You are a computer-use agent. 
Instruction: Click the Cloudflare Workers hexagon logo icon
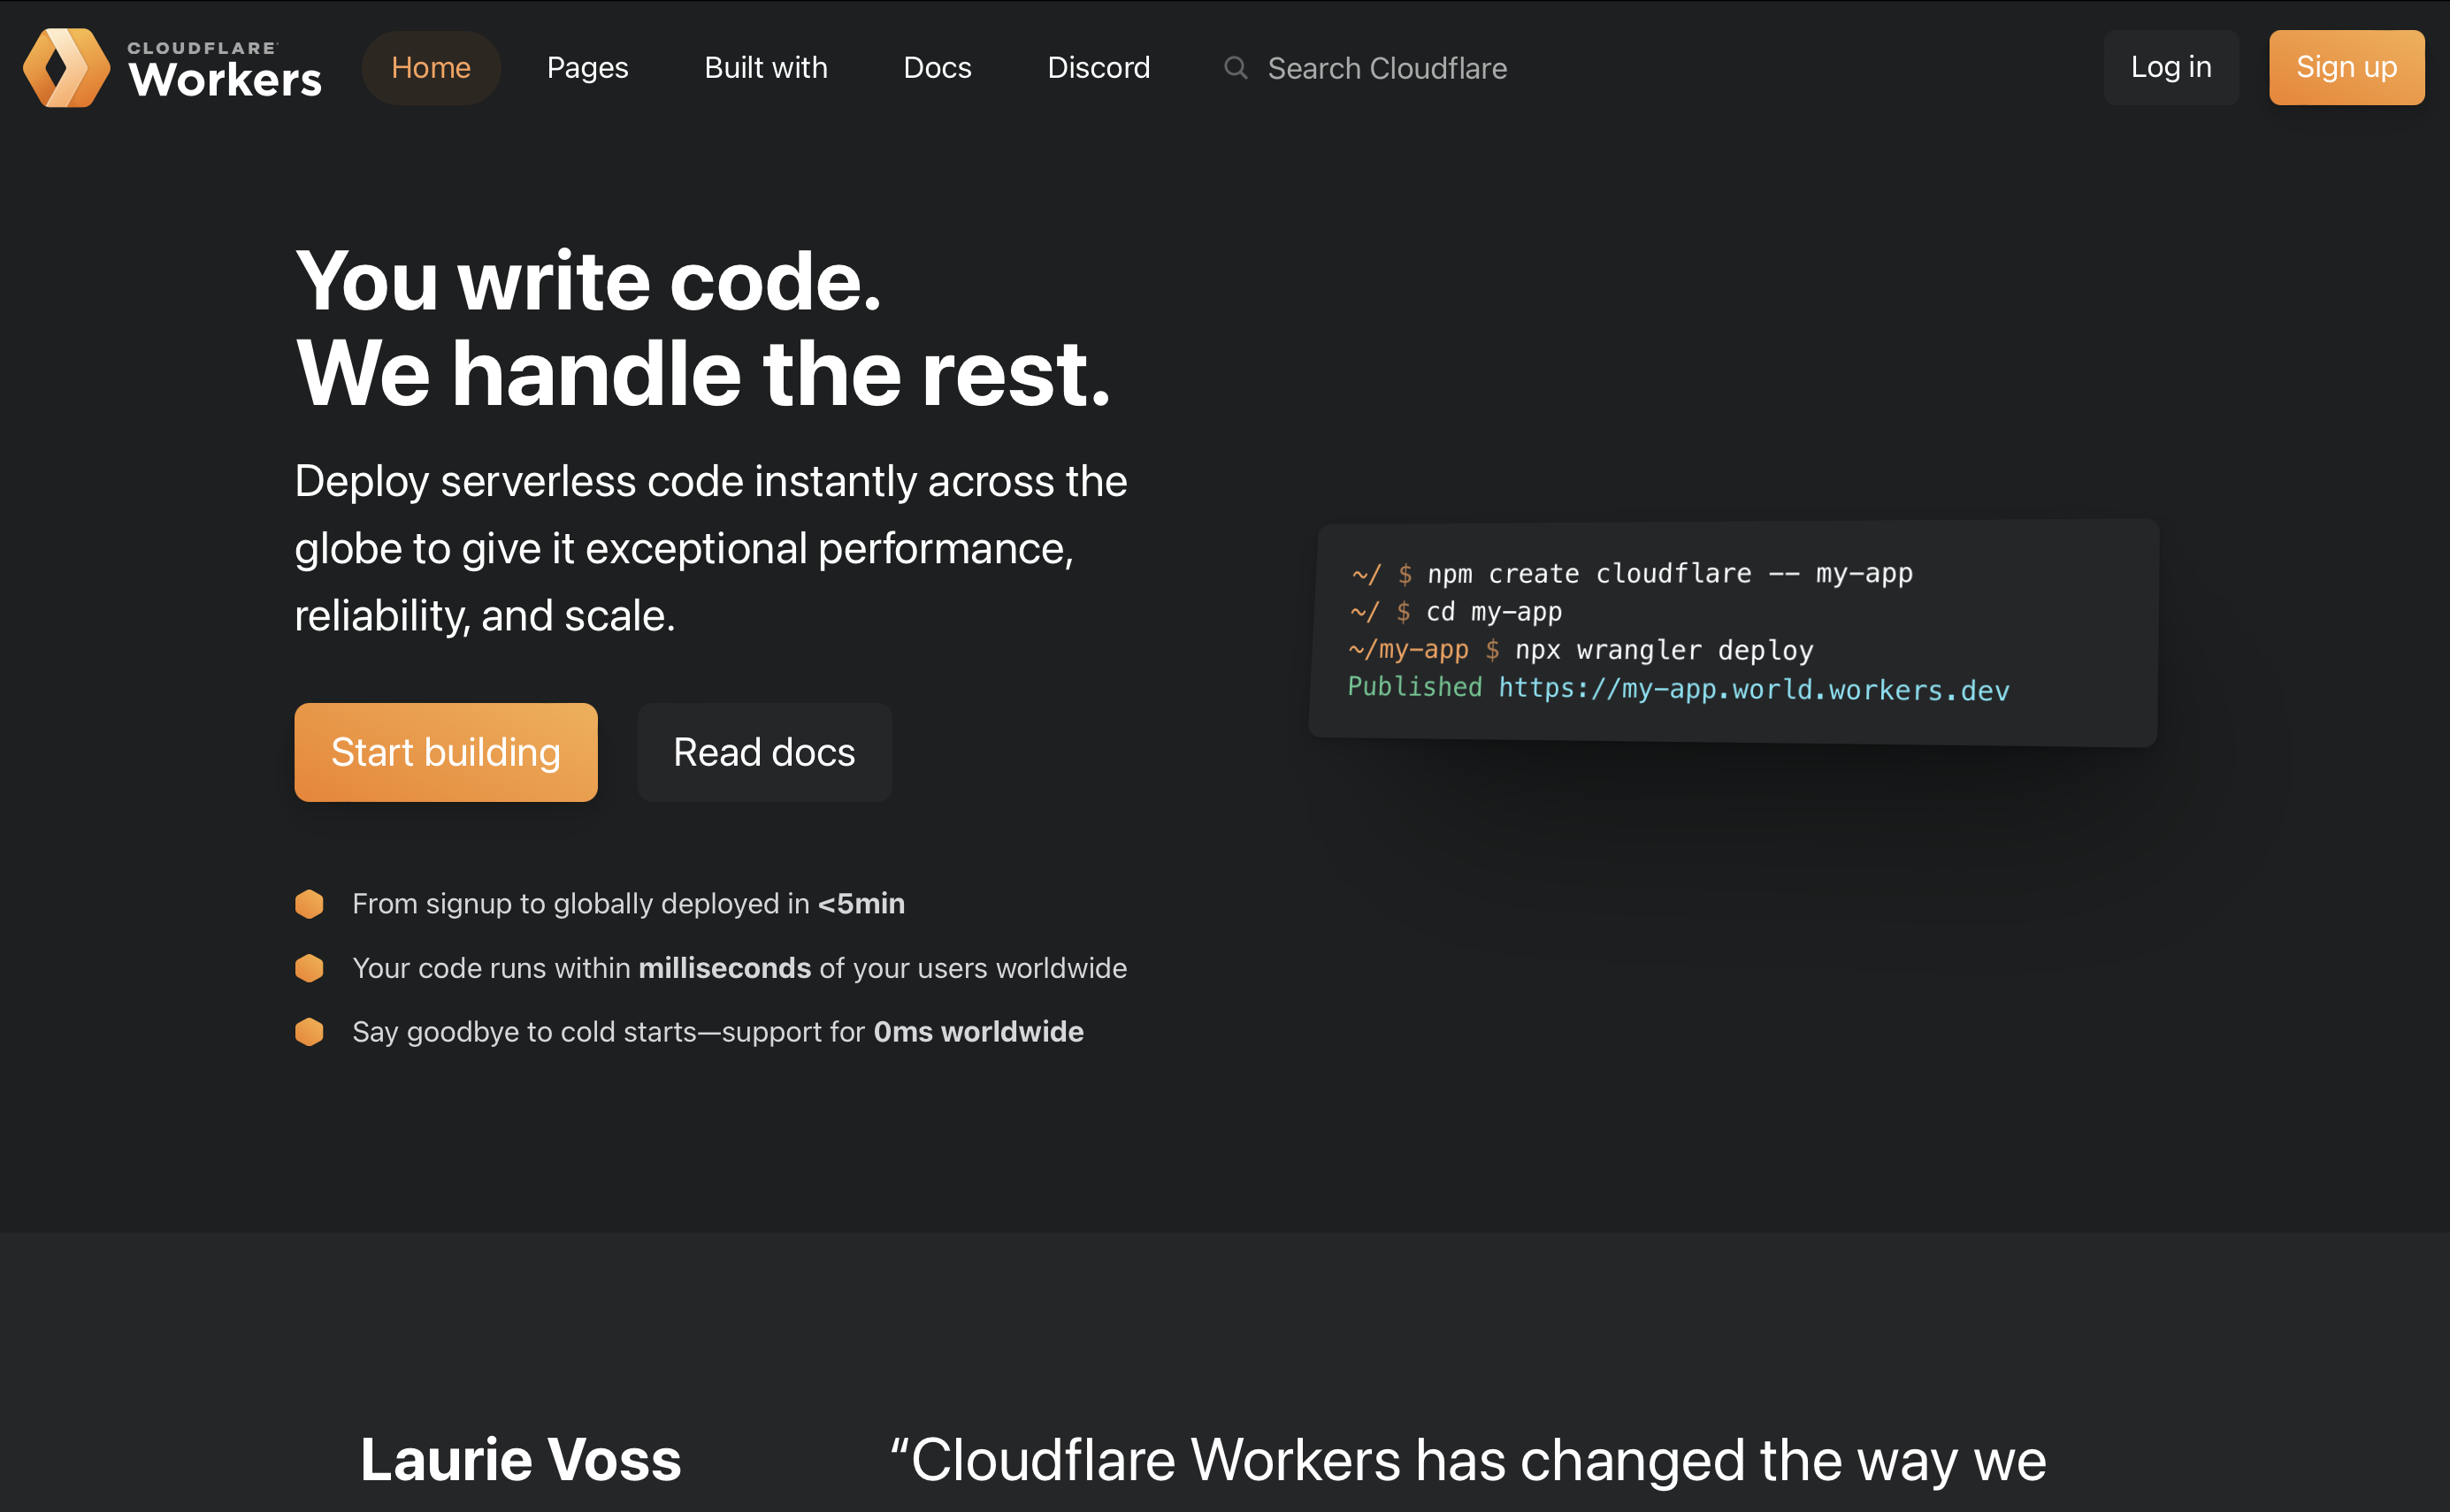[x=66, y=67]
